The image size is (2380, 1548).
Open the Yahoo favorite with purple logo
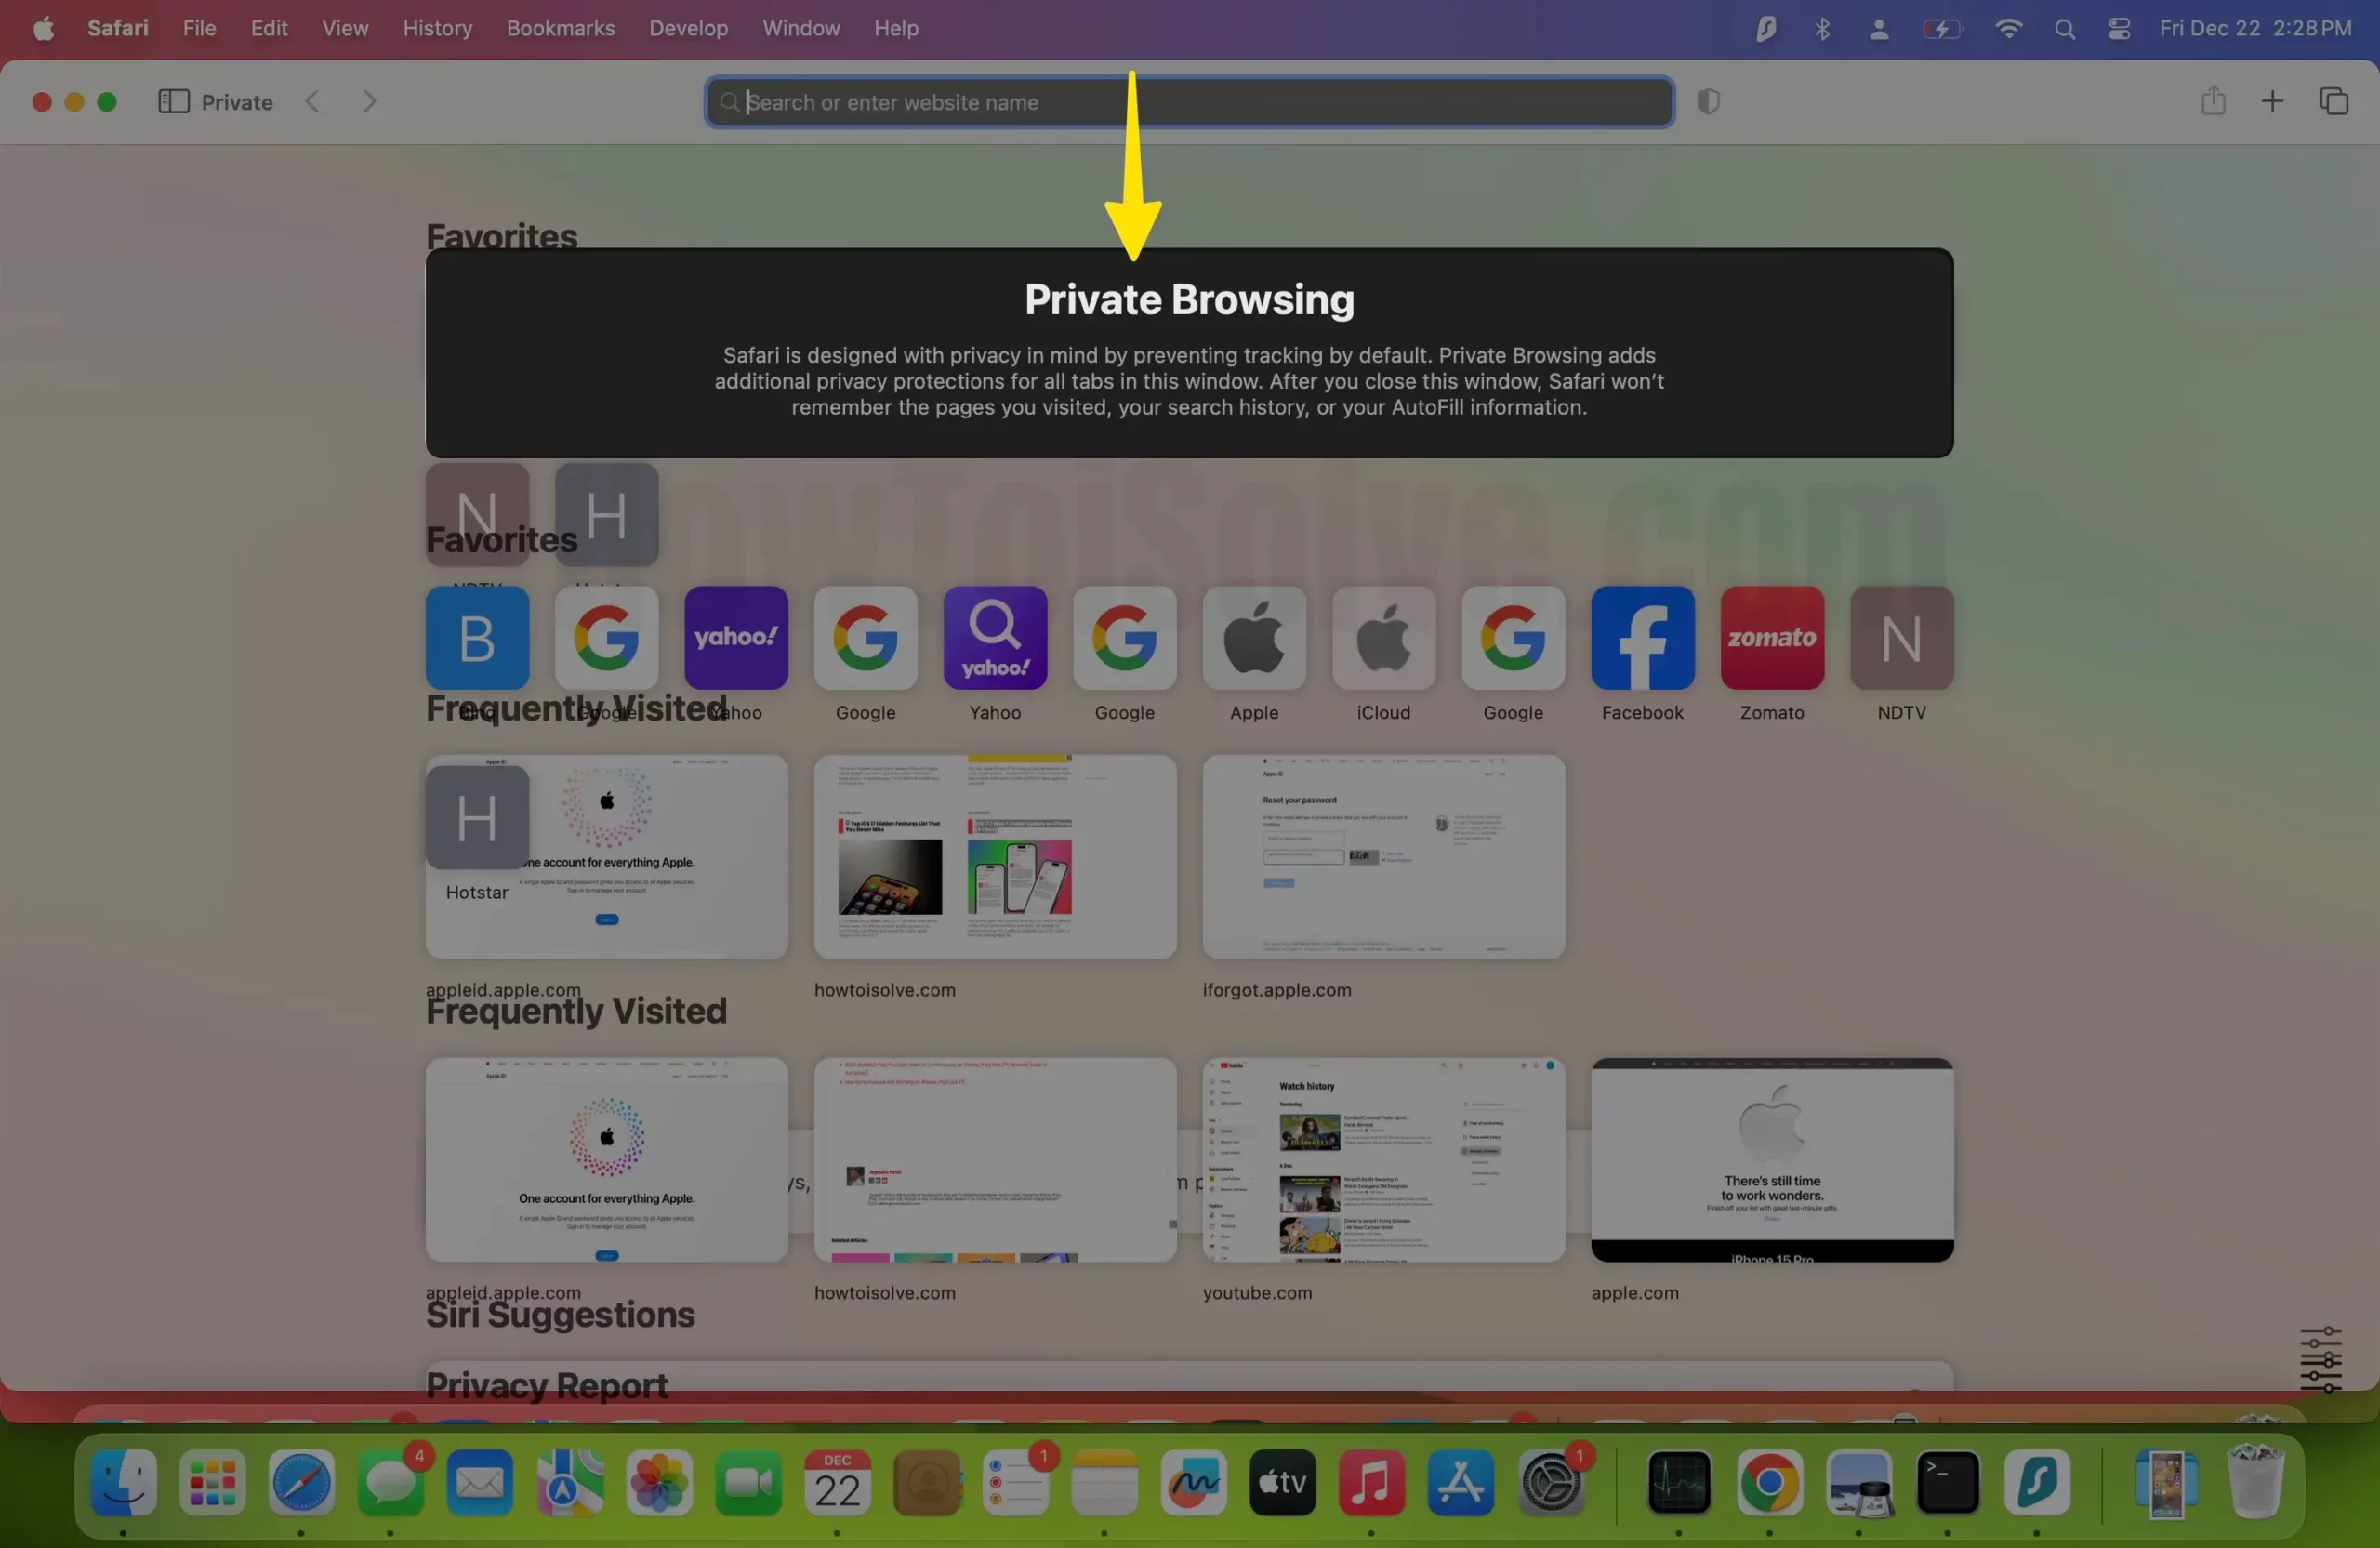pyautogui.click(x=736, y=637)
